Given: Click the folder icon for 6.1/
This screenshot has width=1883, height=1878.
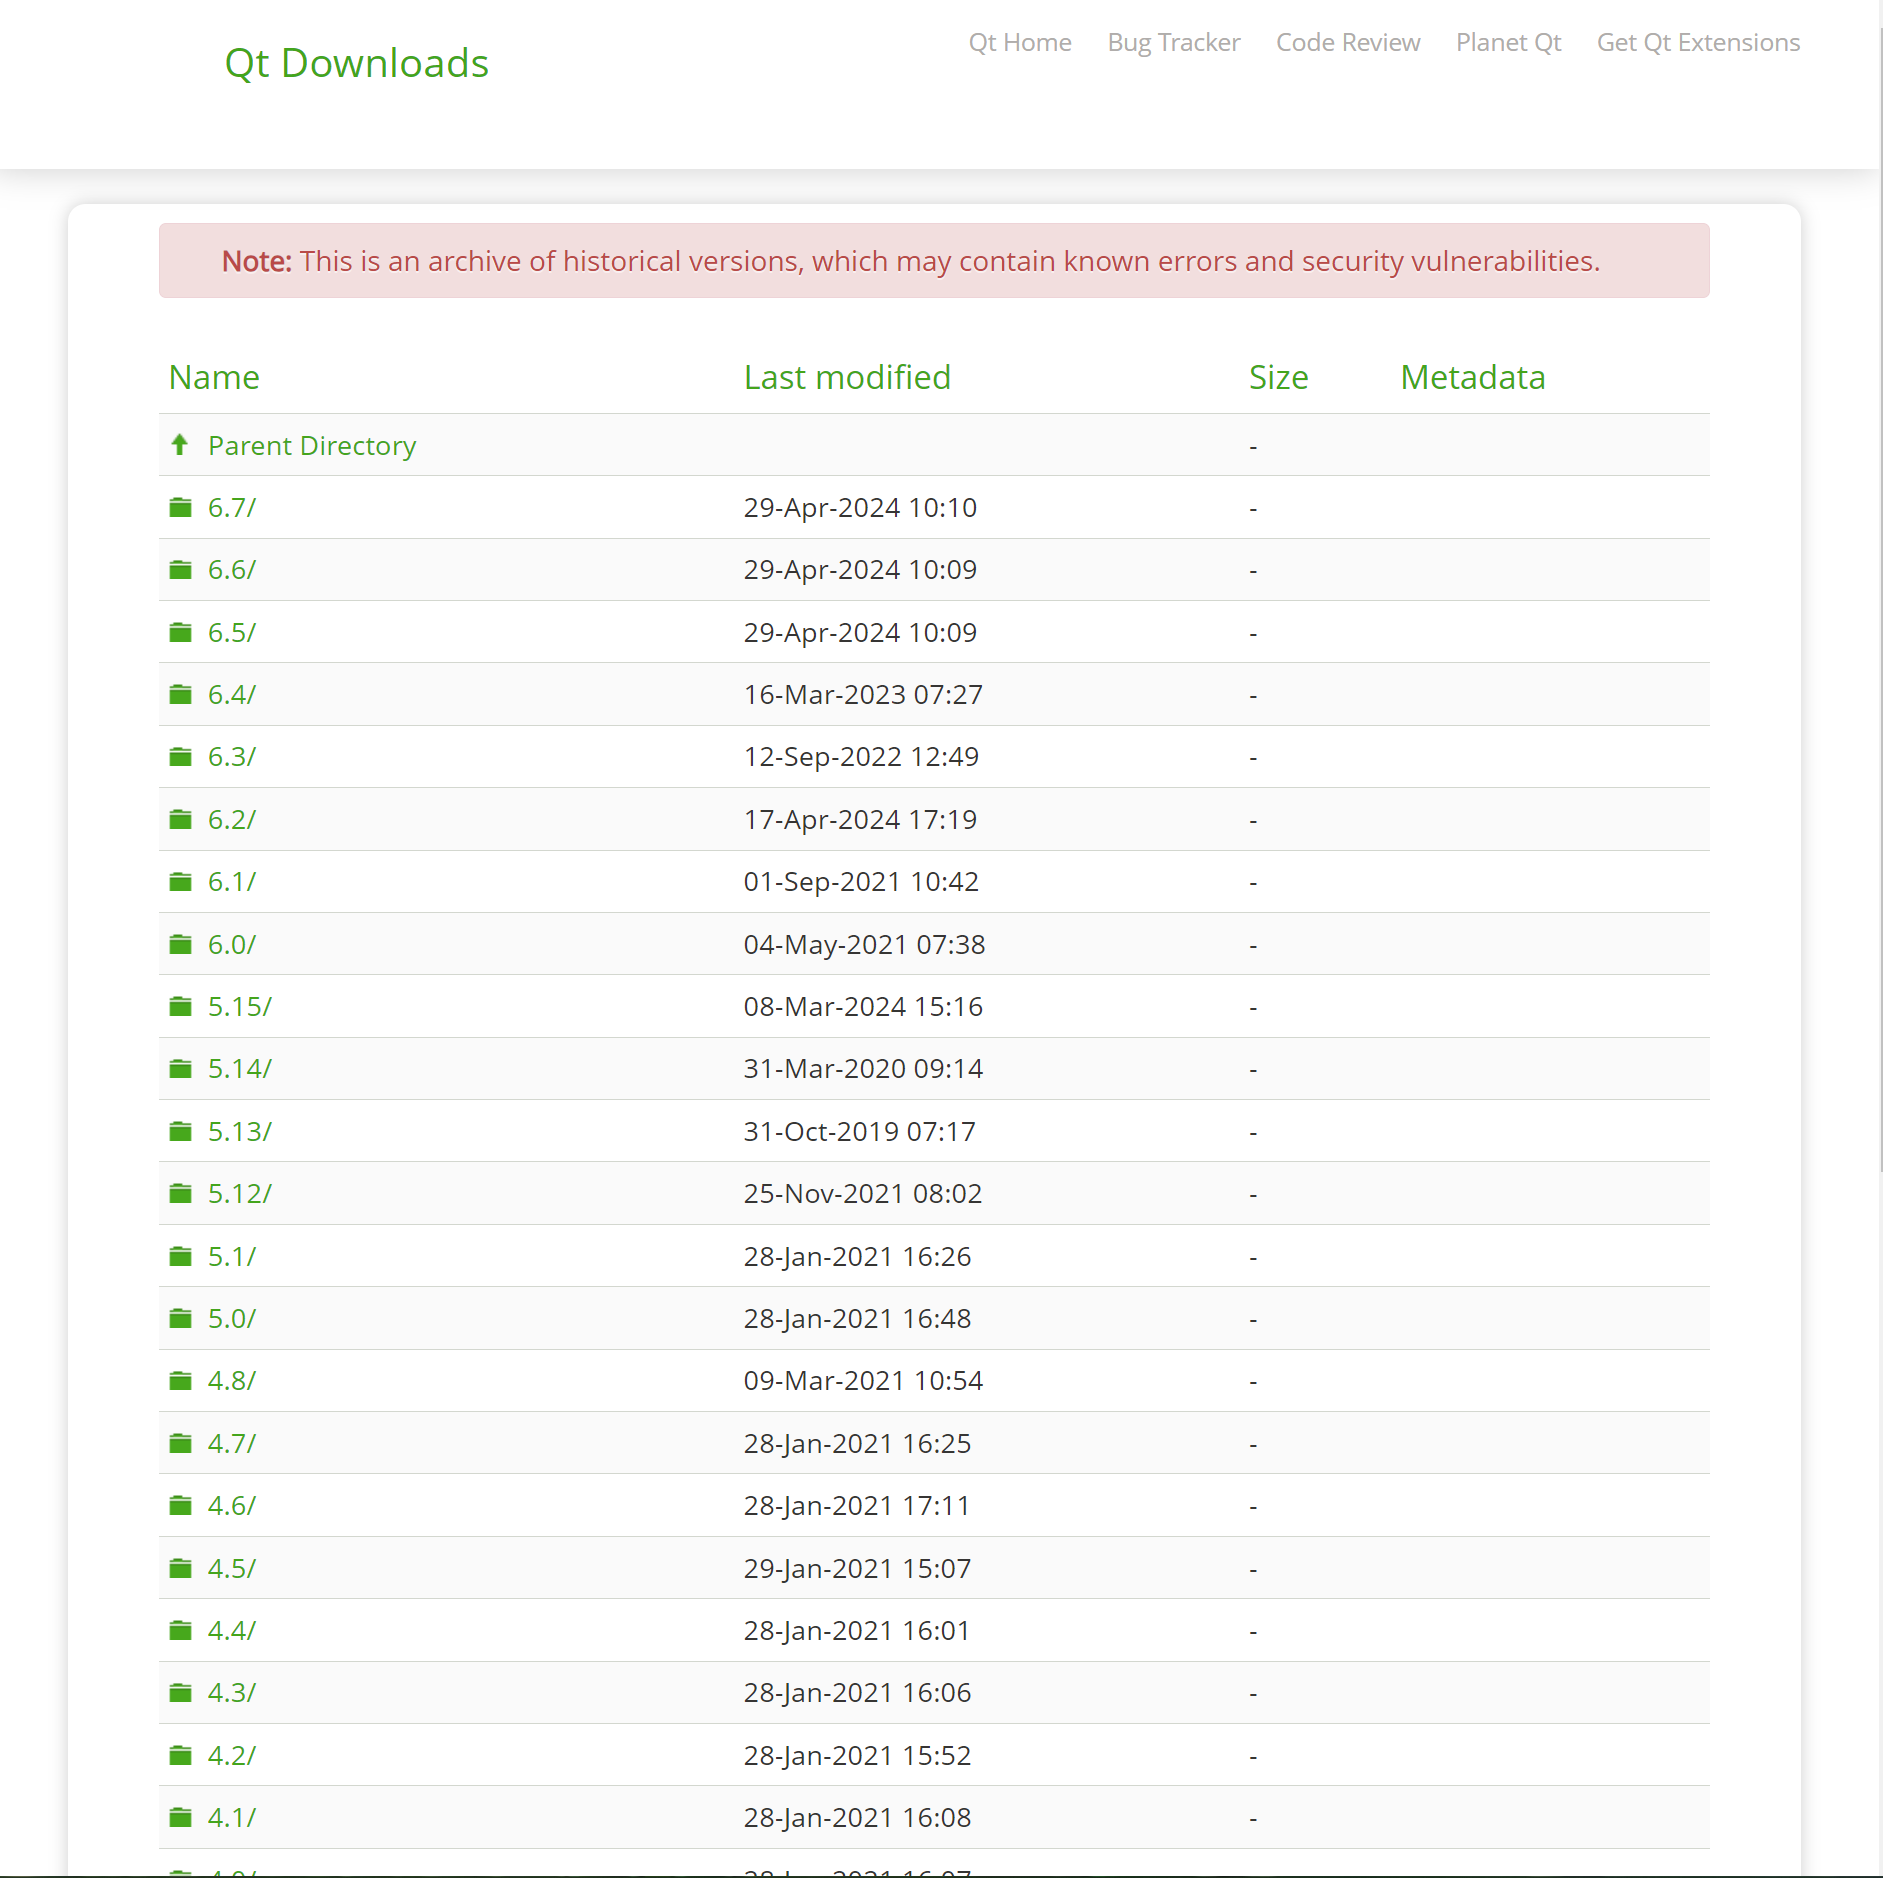Looking at the screenshot, I should click(x=180, y=882).
